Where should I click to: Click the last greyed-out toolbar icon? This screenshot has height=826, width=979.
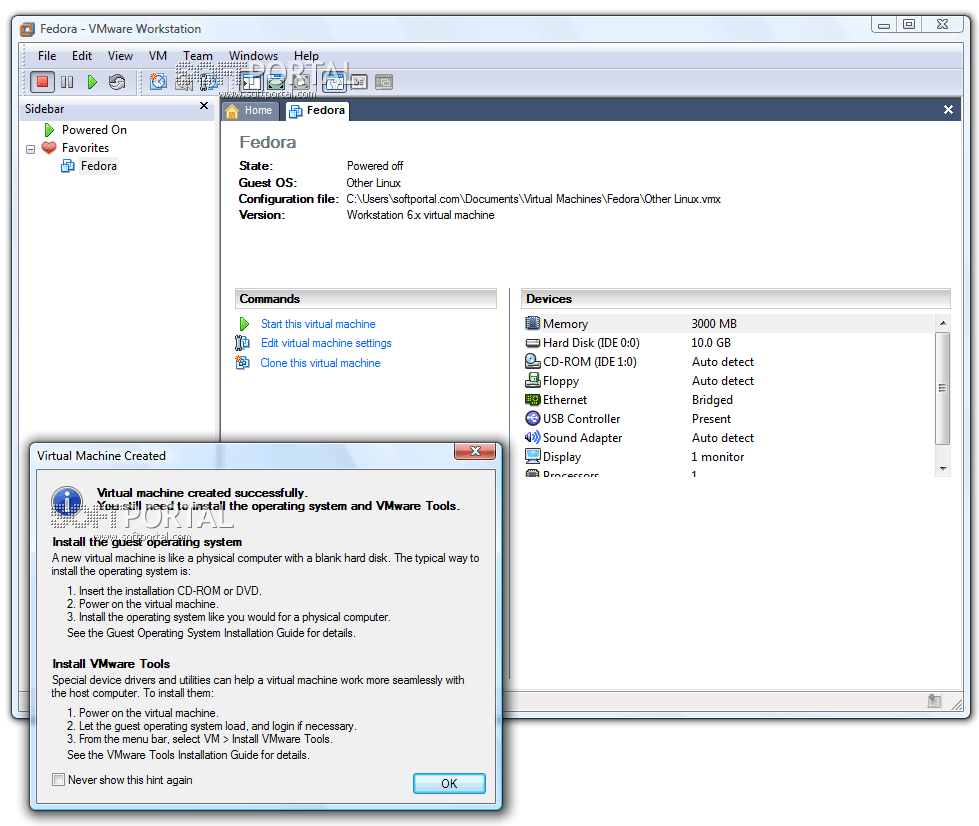click(384, 82)
